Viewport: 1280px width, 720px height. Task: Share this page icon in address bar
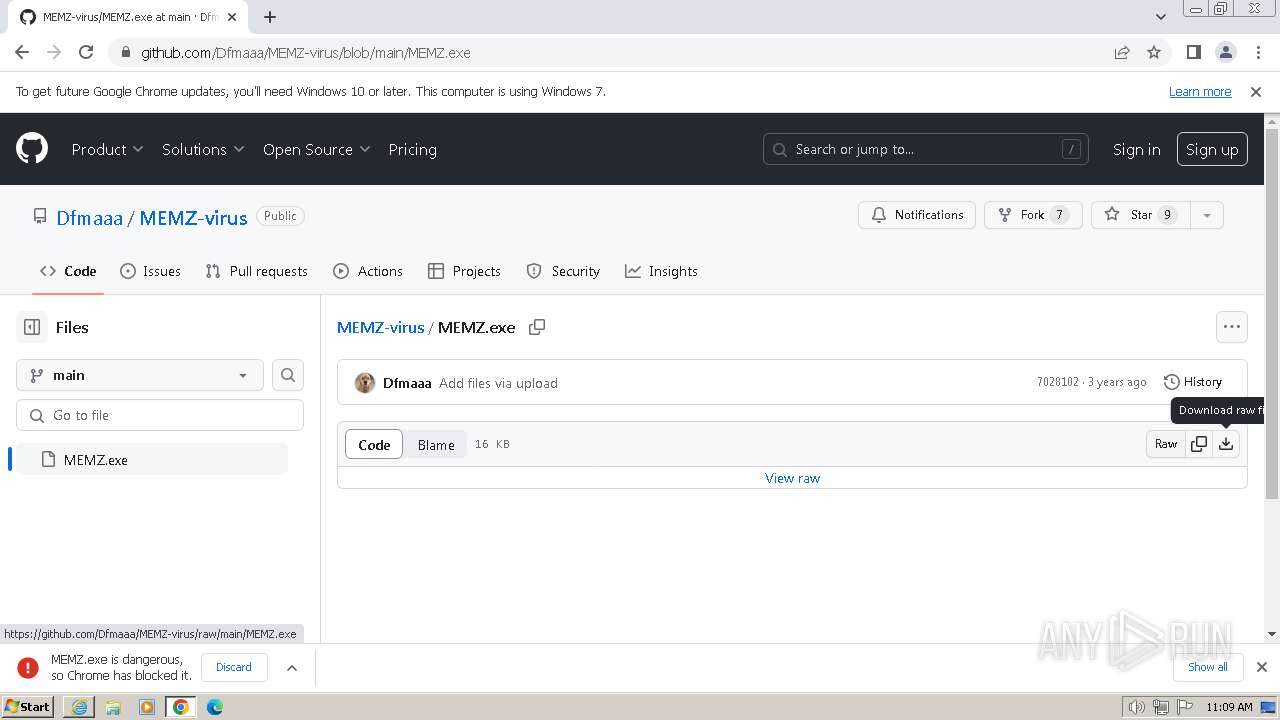[x=1122, y=52]
